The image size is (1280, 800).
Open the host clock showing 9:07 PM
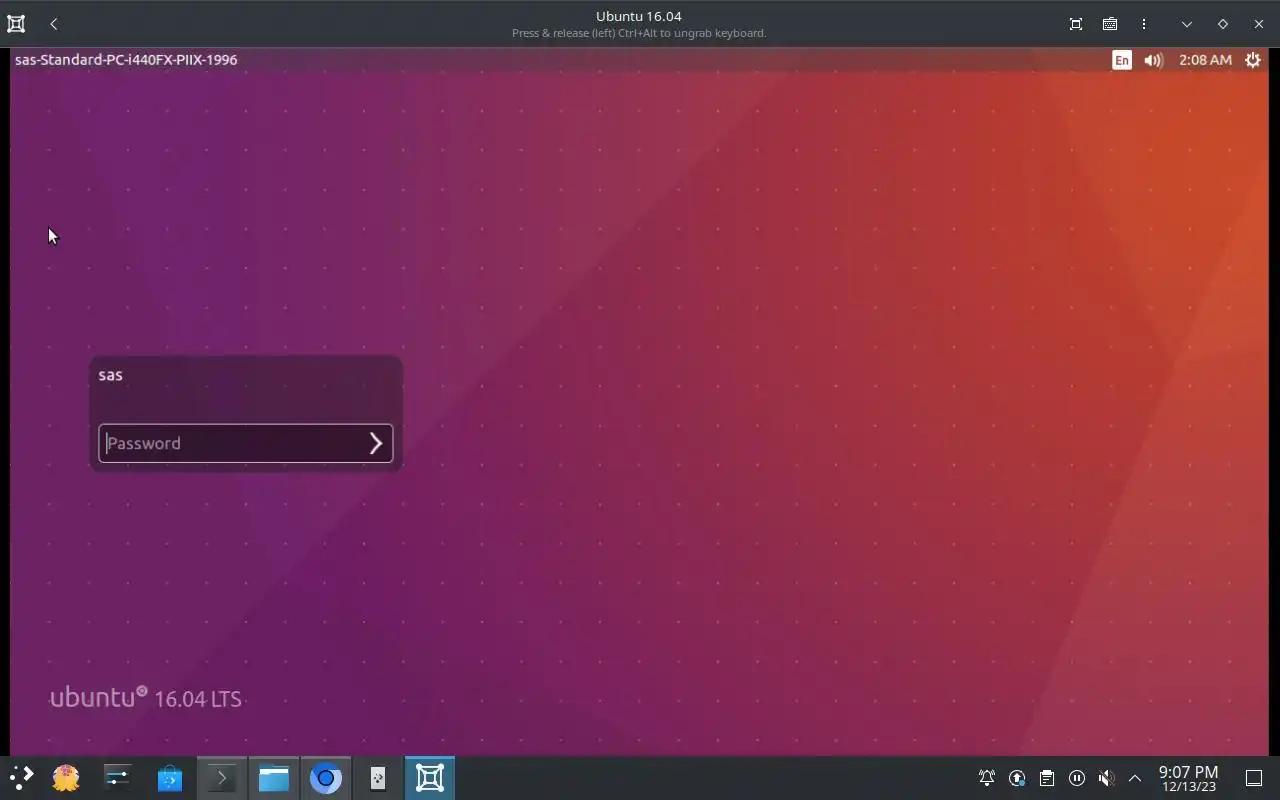point(1188,778)
